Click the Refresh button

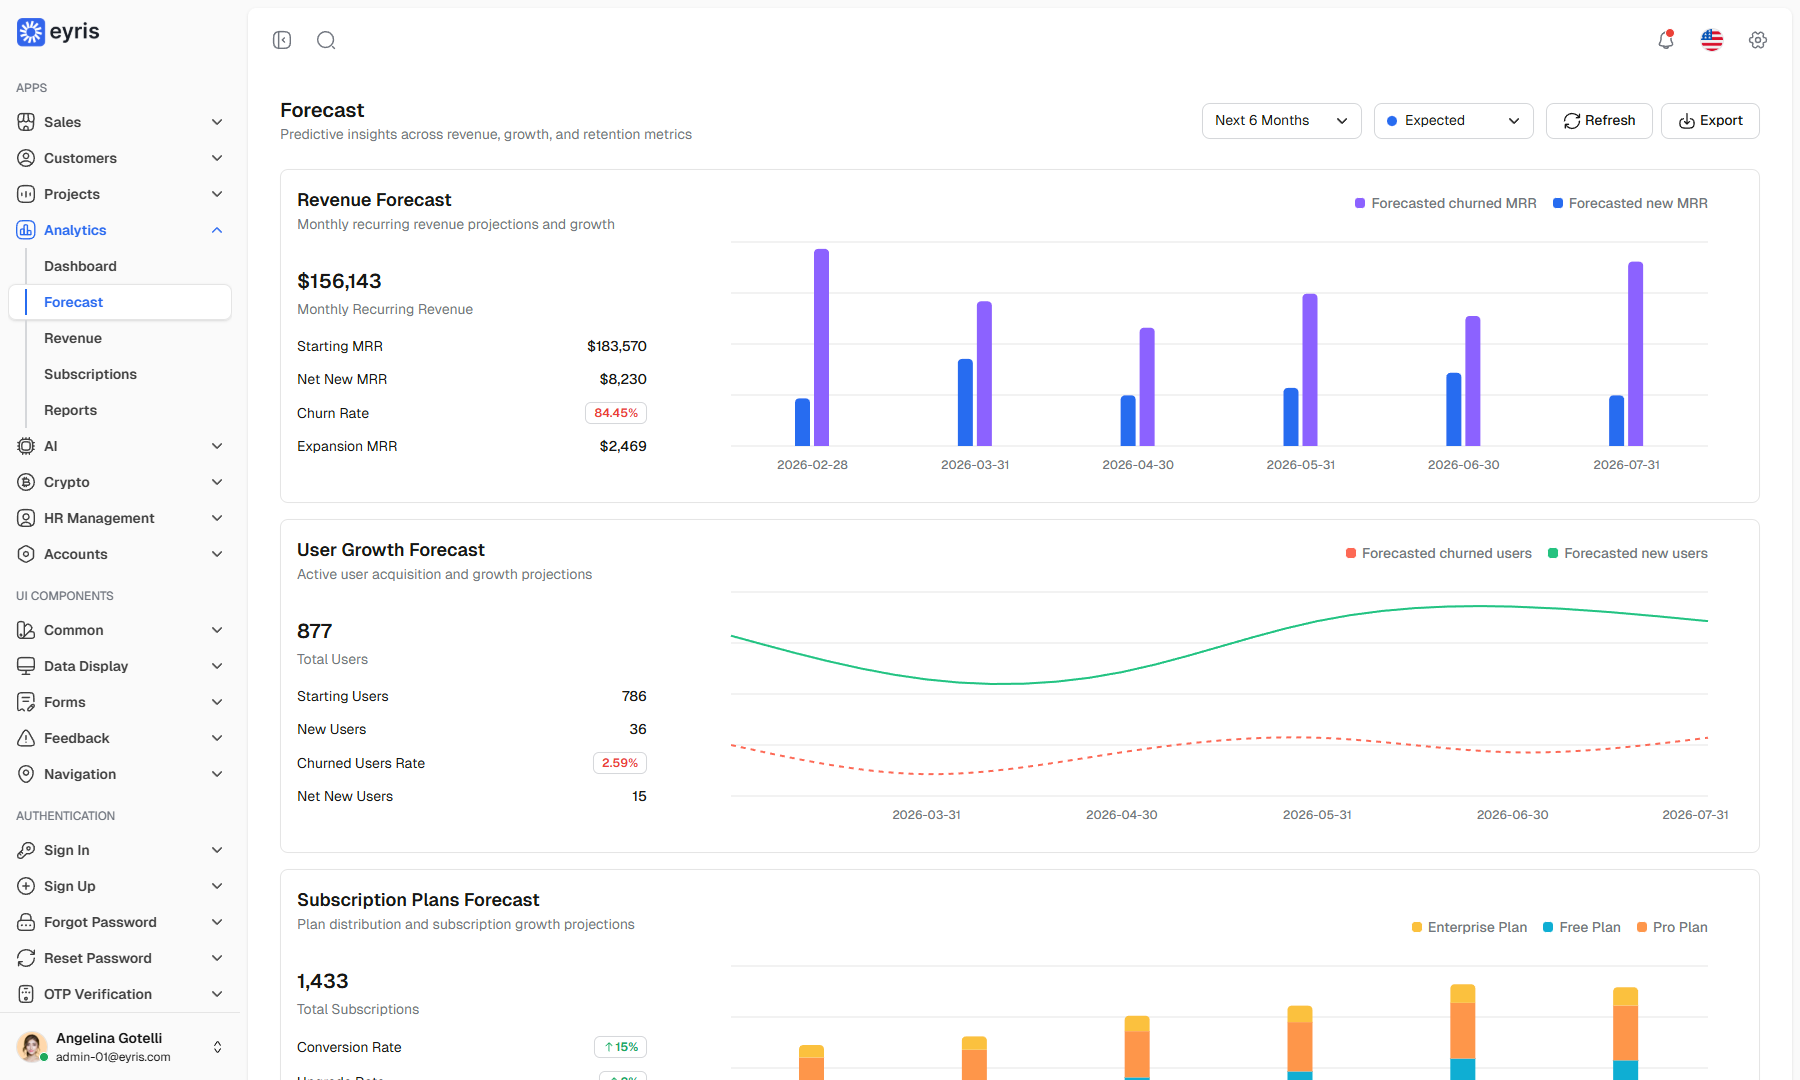pos(1599,121)
